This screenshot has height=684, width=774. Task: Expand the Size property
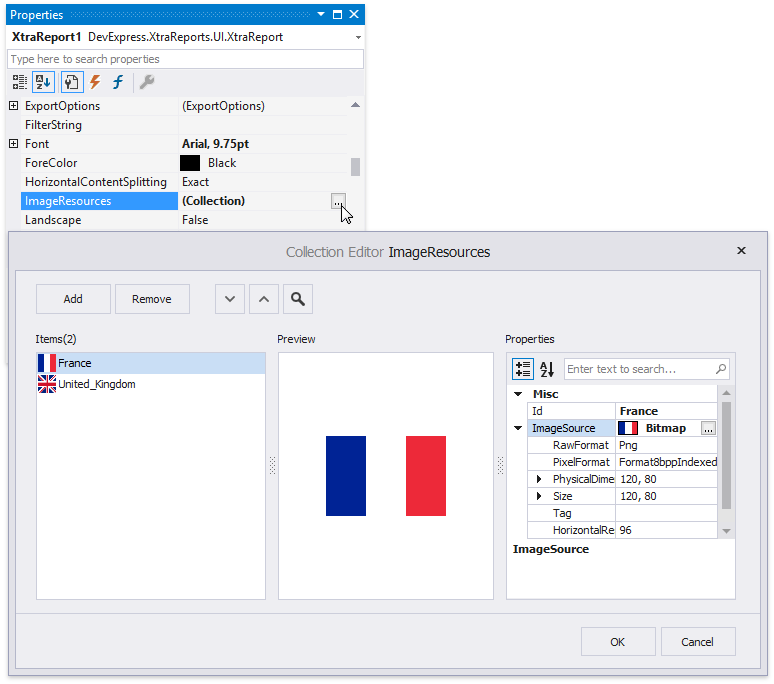tap(539, 496)
